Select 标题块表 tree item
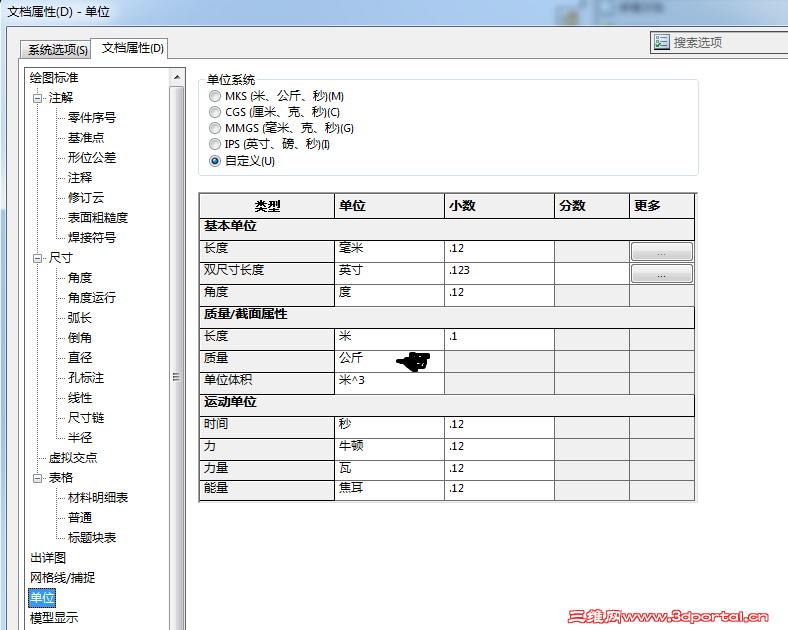Image resolution: width=788 pixels, height=630 pixels. pos(92,538)
